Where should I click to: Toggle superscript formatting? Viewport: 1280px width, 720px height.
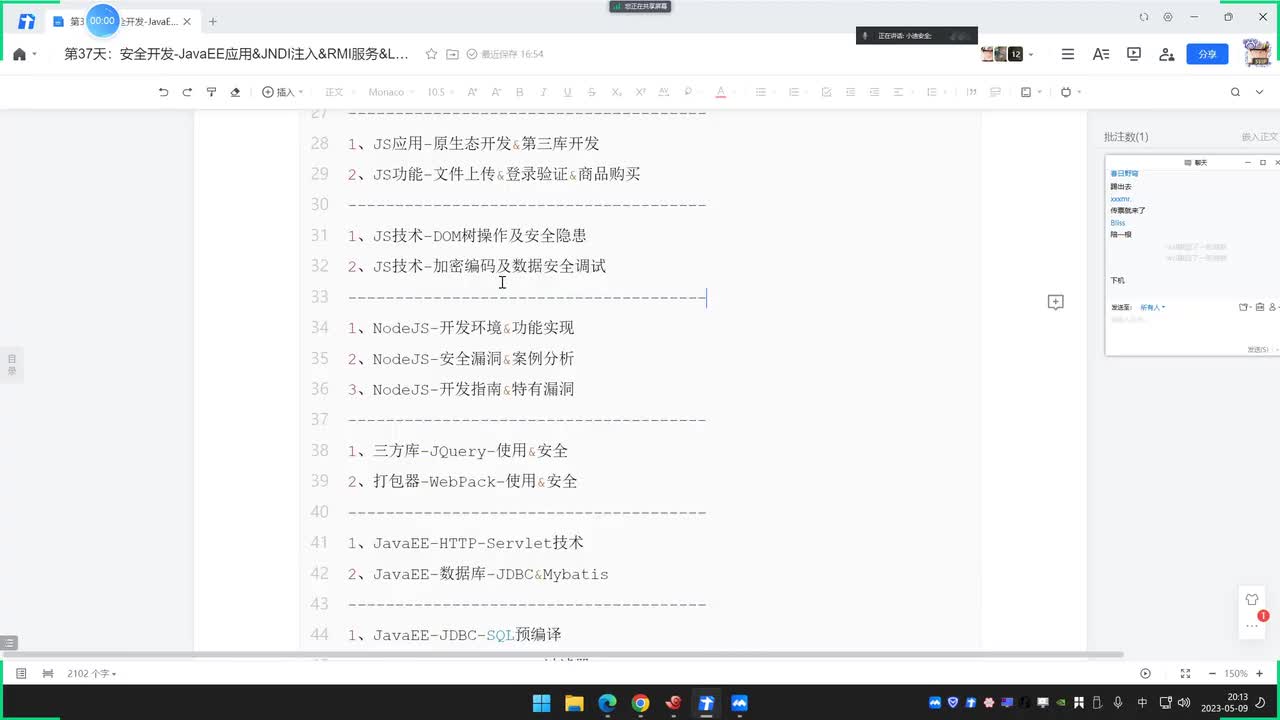click(641, 92)
